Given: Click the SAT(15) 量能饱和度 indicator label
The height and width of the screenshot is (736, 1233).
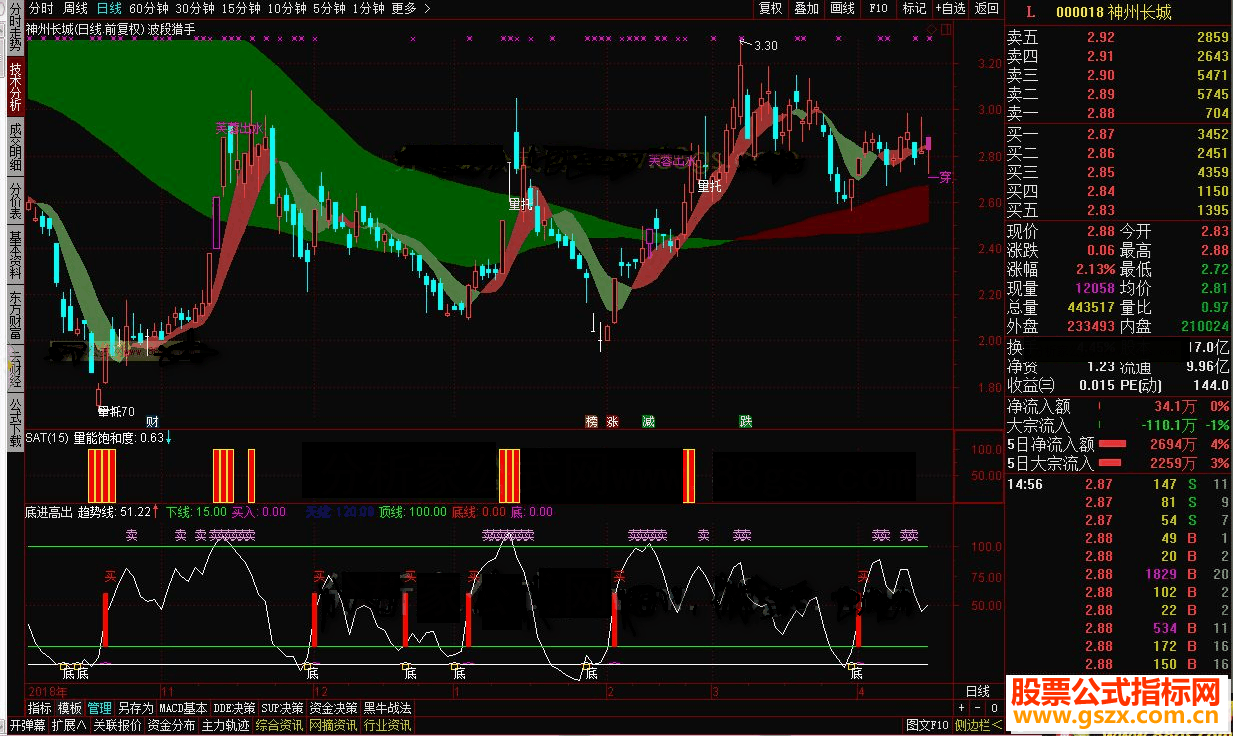Looking at the screenshot, I should pos(94,437).
